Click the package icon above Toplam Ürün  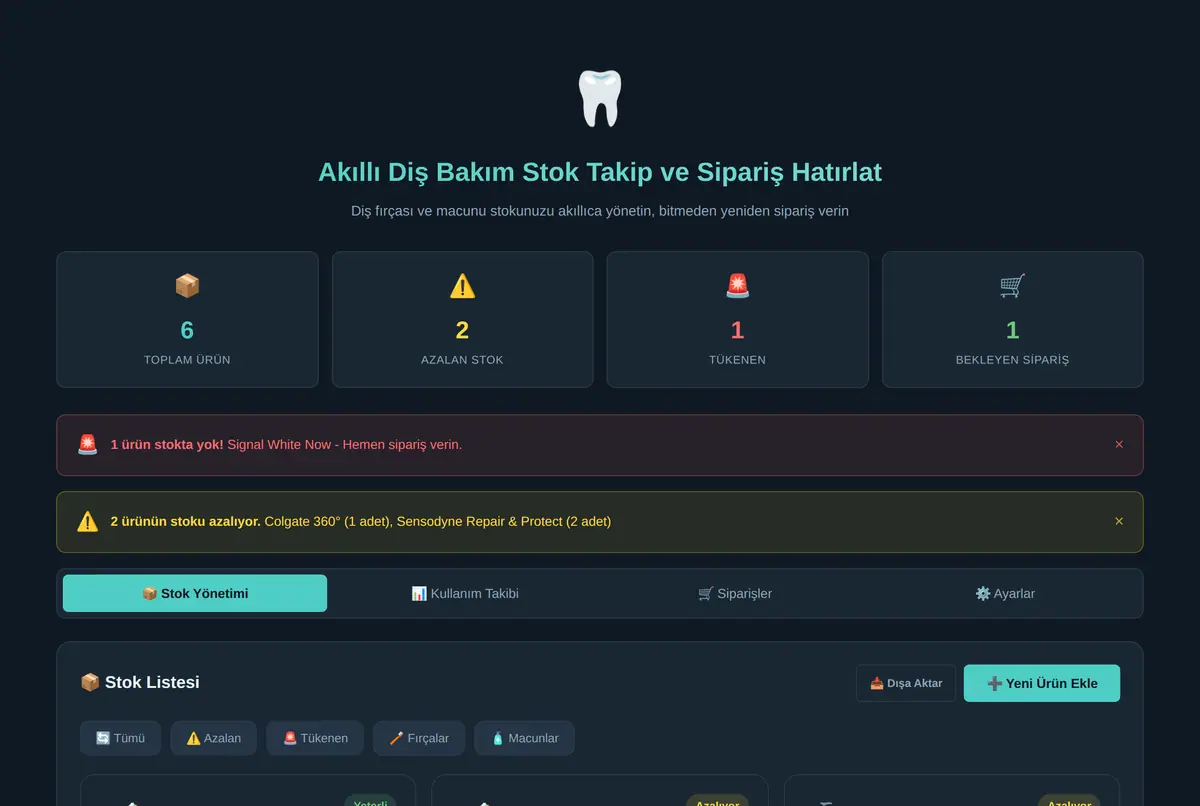[x=187, y=286]
